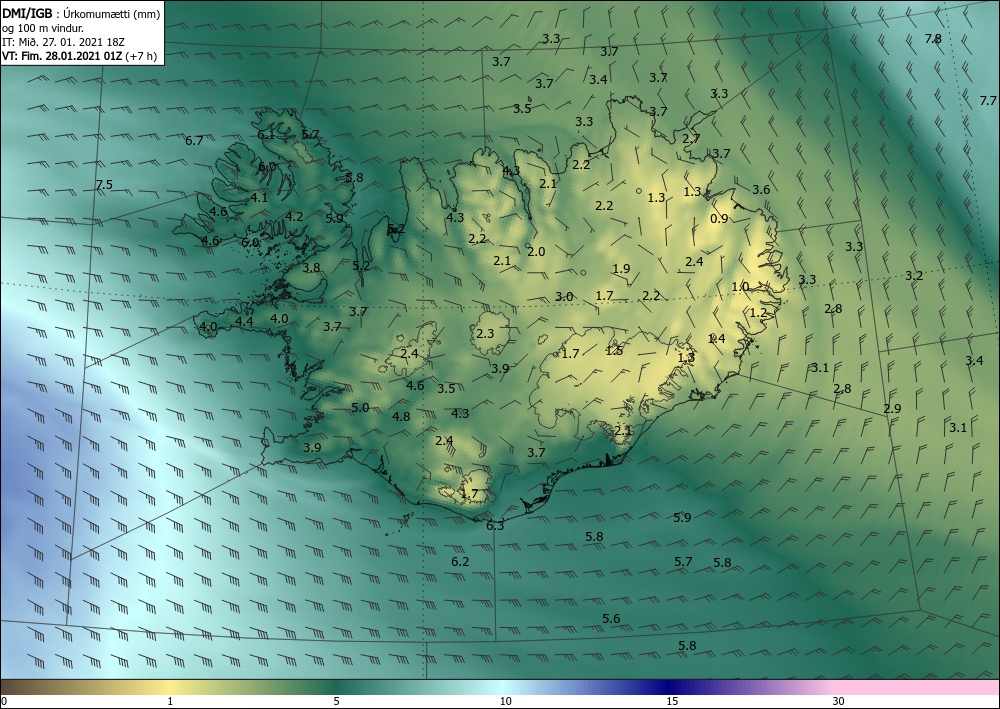The image size is (1000, 709).
Task: Click the map value "7.7"
Action: click(988, 101)
